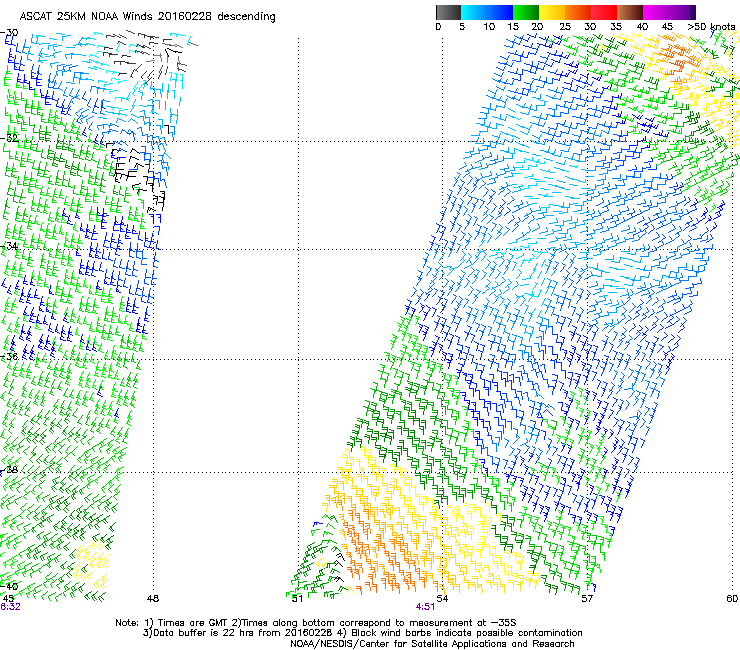Click the gray 0-5 knots color swatch
This screenshot has height=650, width=740.
tap(448, 12)
